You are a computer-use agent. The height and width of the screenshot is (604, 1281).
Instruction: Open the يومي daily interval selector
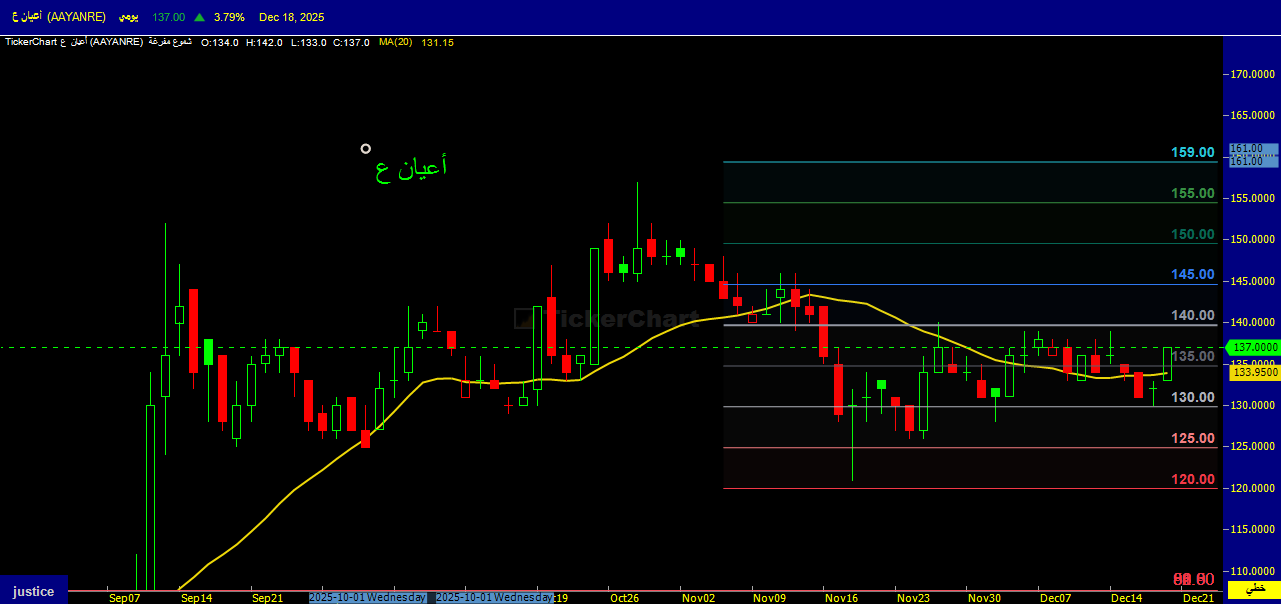[x=128, y=17]
